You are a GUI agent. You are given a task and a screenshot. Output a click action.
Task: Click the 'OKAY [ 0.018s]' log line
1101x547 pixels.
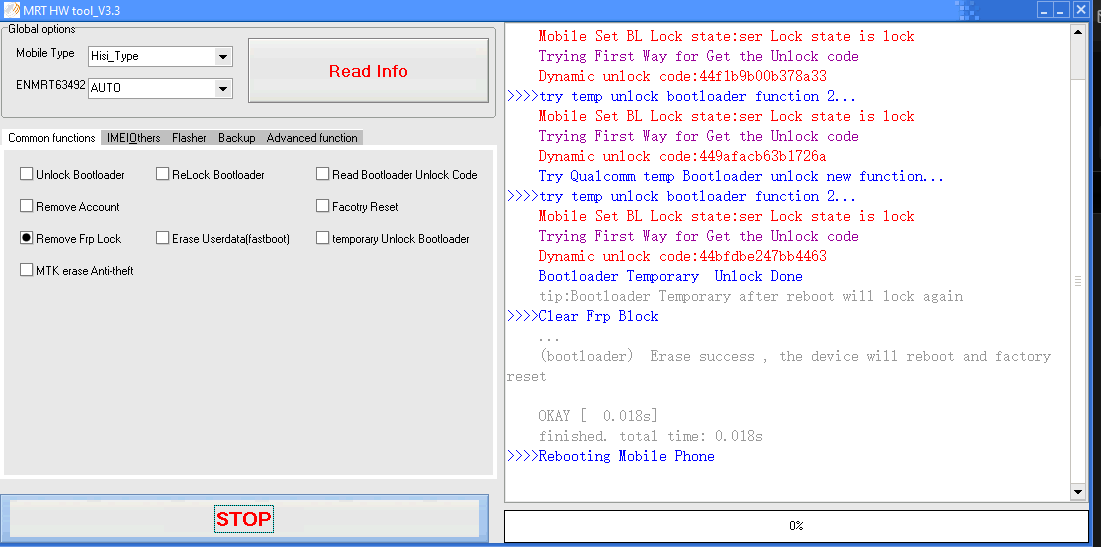(598, 416)
